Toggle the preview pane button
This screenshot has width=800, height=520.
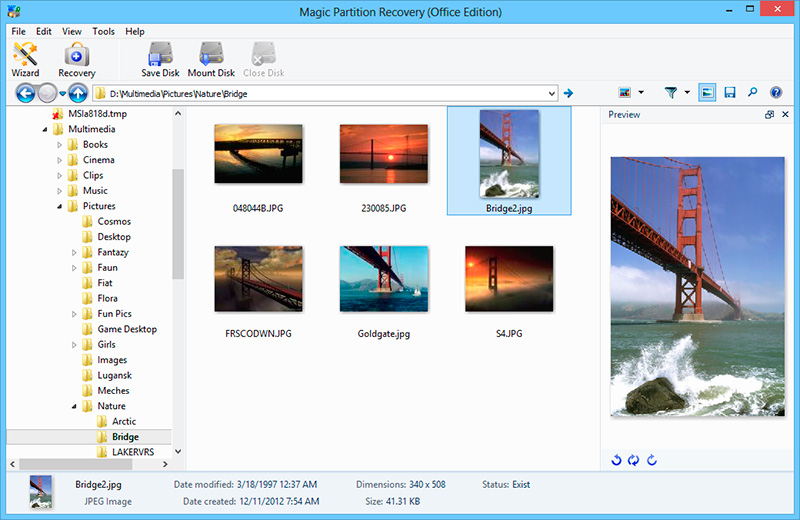pos(707,92)
